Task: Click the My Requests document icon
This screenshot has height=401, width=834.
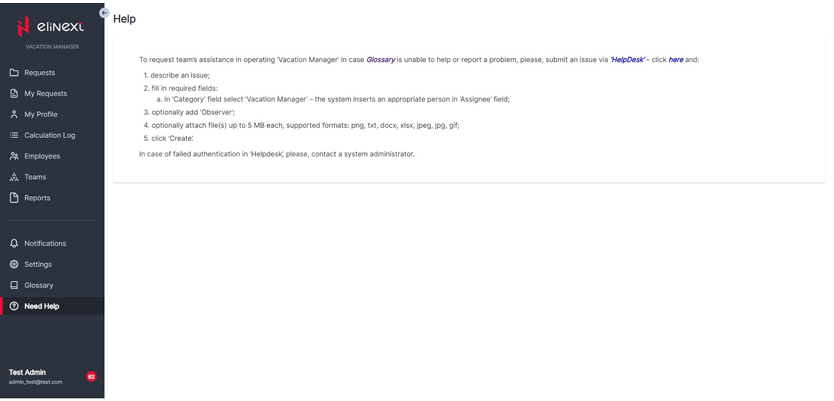Action: [x=14, y=93]
